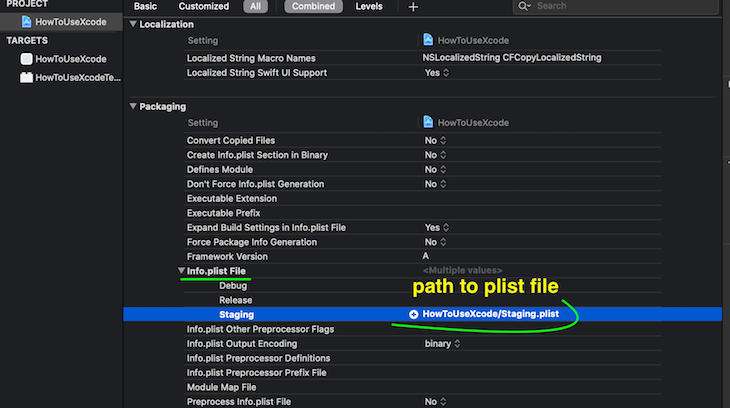This screenshot has height=408, width=730.
Task: Select the All settings filter
Action: click(256, 7)
